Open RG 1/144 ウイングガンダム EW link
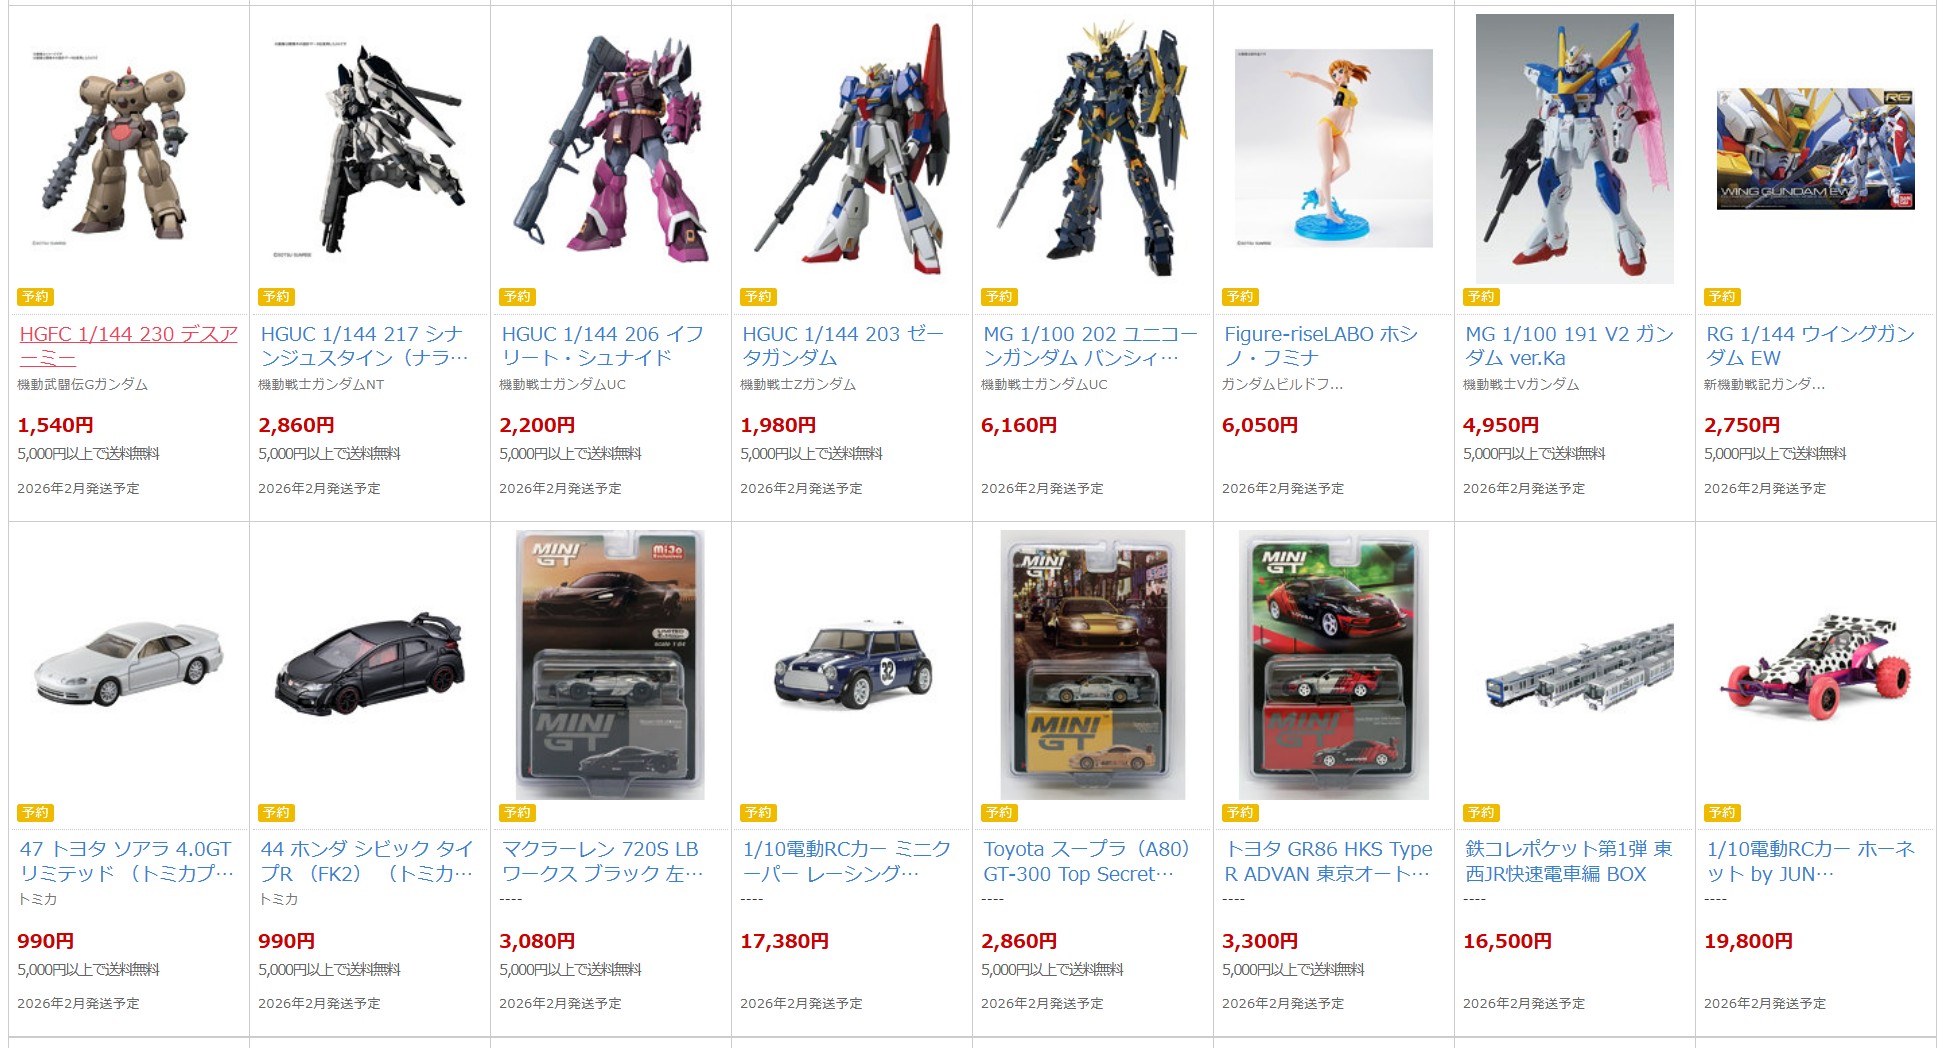The height and width of the screenshot is (1048, 1945). [x=1810, y=346]
